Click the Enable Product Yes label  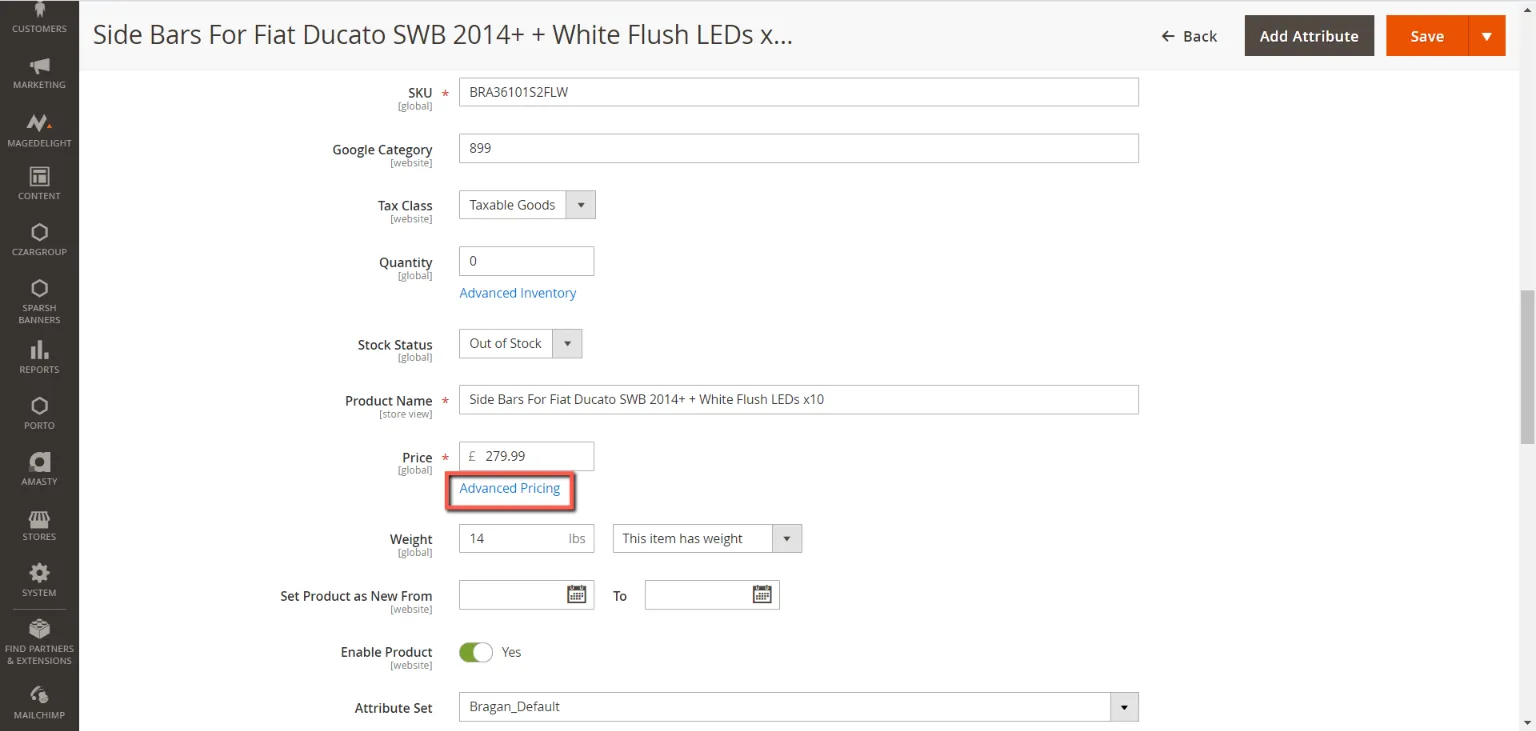point(511,652)
